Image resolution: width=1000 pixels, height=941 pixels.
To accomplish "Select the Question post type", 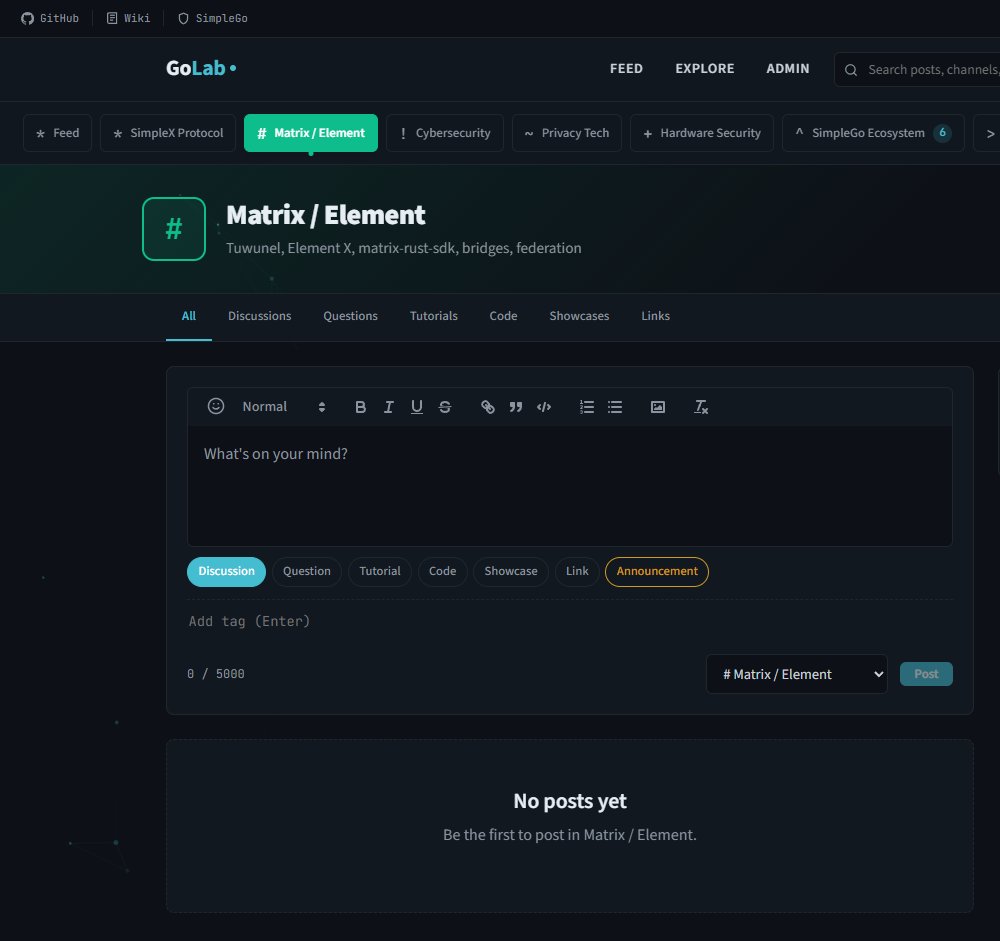I will pos(307,572).
